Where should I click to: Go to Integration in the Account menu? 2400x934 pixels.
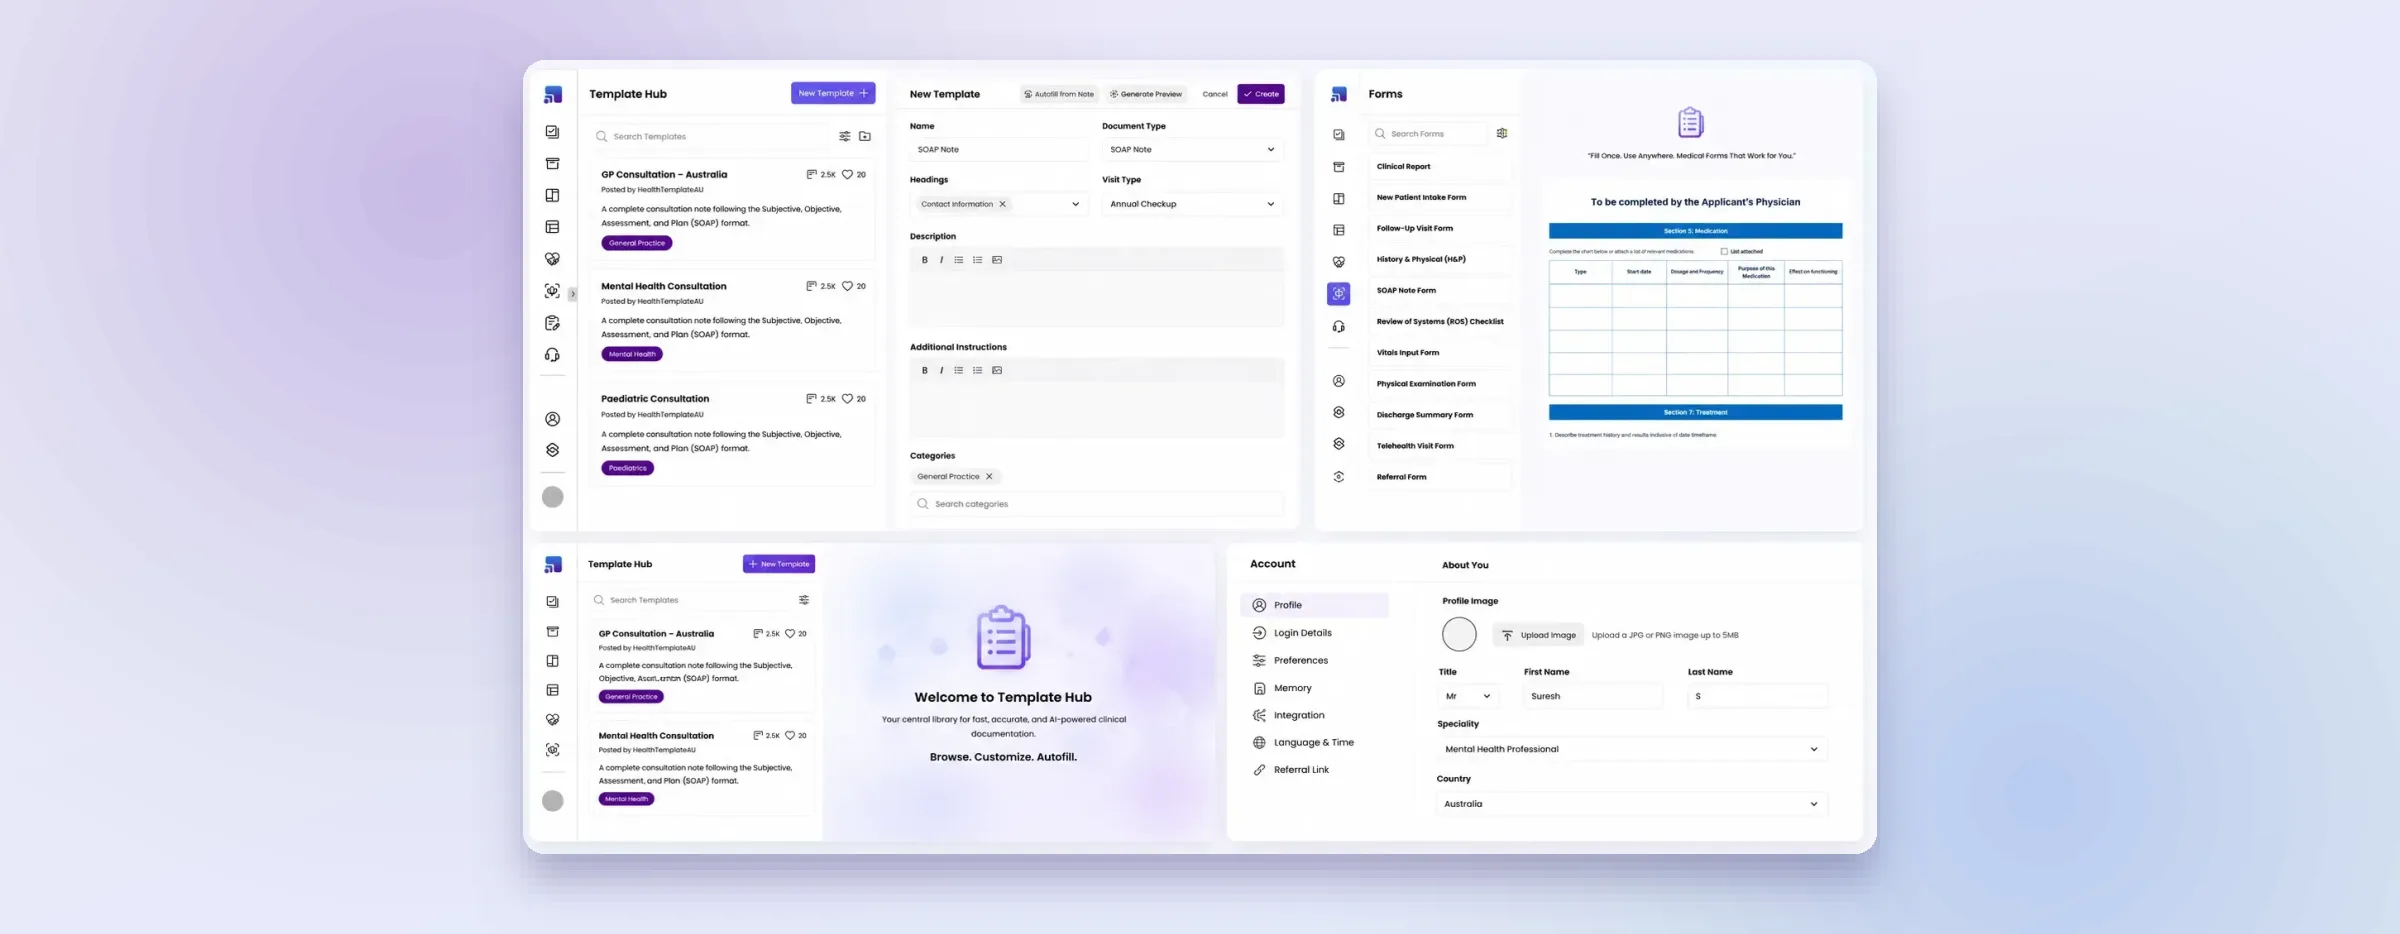[x=1298, y=715]
